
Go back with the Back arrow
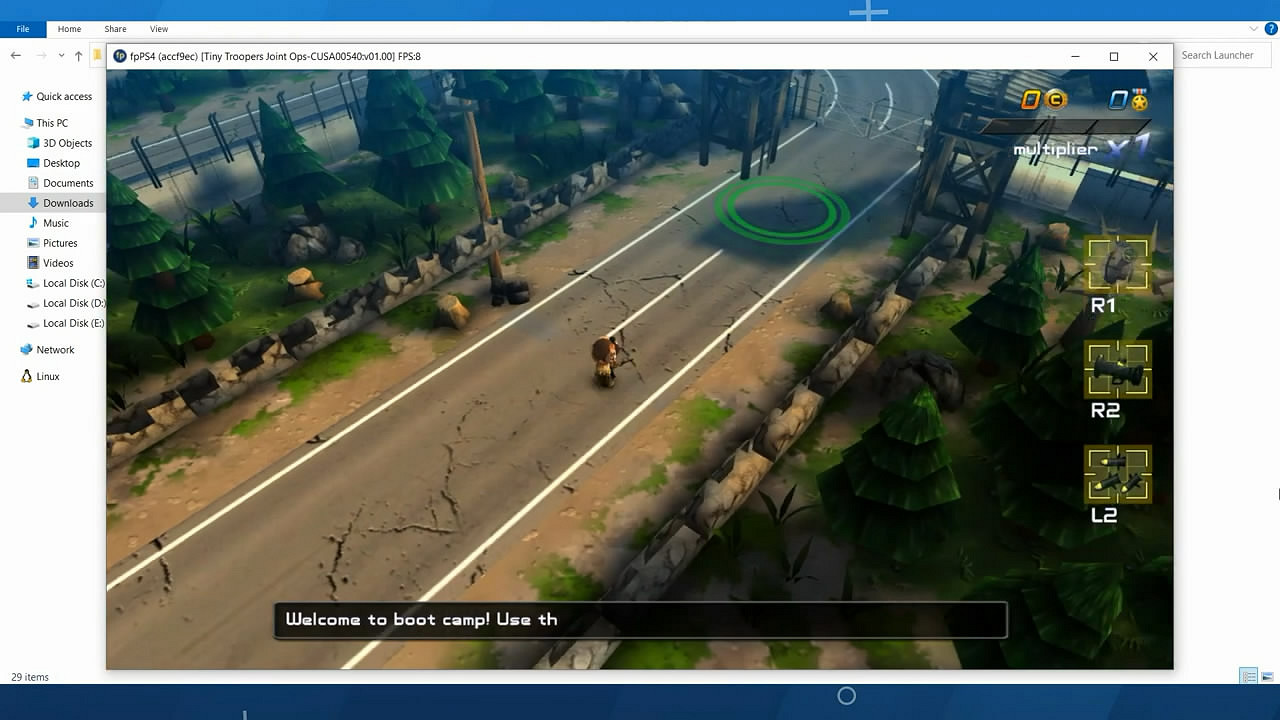click(16, 56)
